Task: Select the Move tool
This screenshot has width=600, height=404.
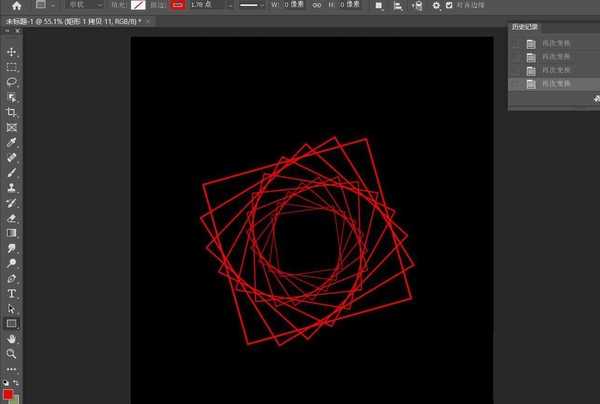Action: click(x=11, y=52)
